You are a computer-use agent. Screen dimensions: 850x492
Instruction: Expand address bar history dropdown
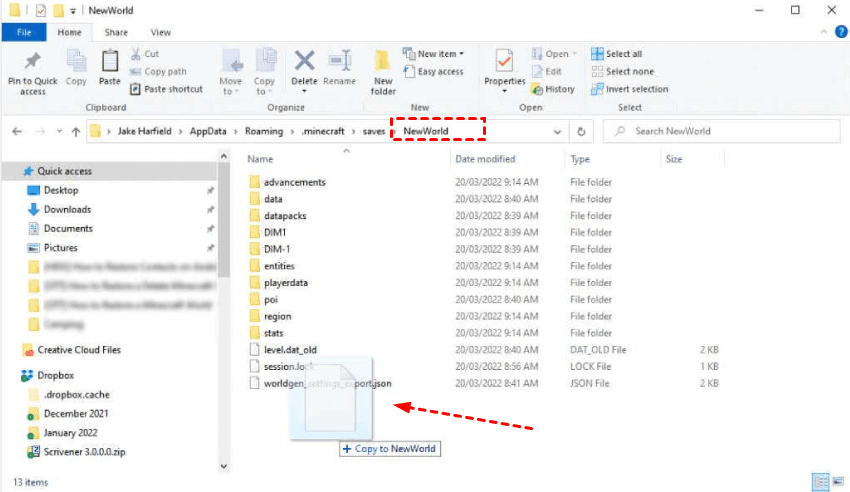(557, 132)
